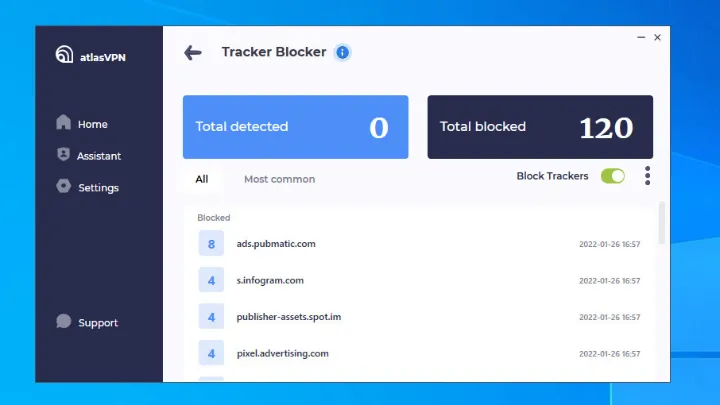Close the atlasVPN window
This screenshot has width=720, height=405.
[x=657, y=37]
